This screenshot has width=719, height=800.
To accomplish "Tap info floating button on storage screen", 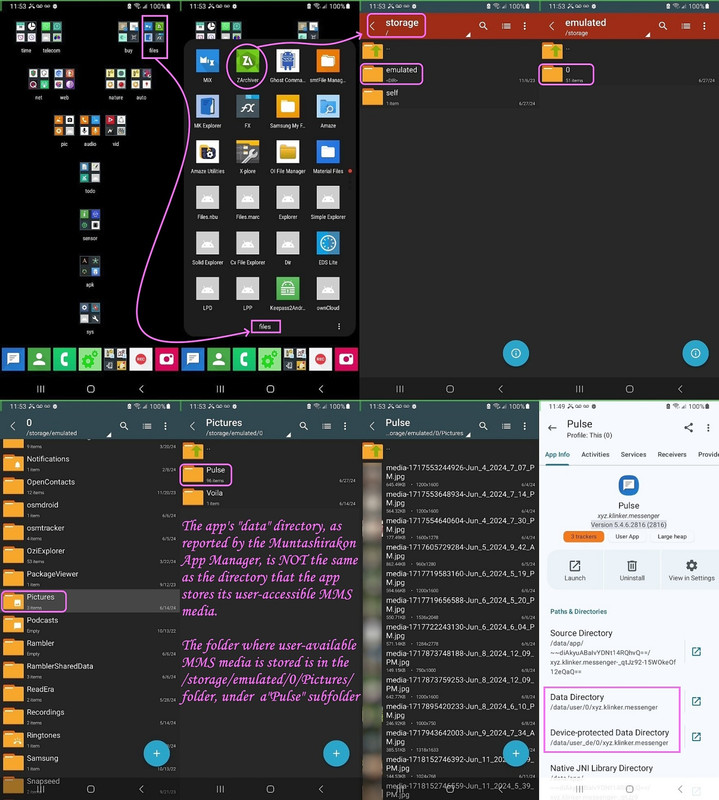I will (x=515, y=353).
